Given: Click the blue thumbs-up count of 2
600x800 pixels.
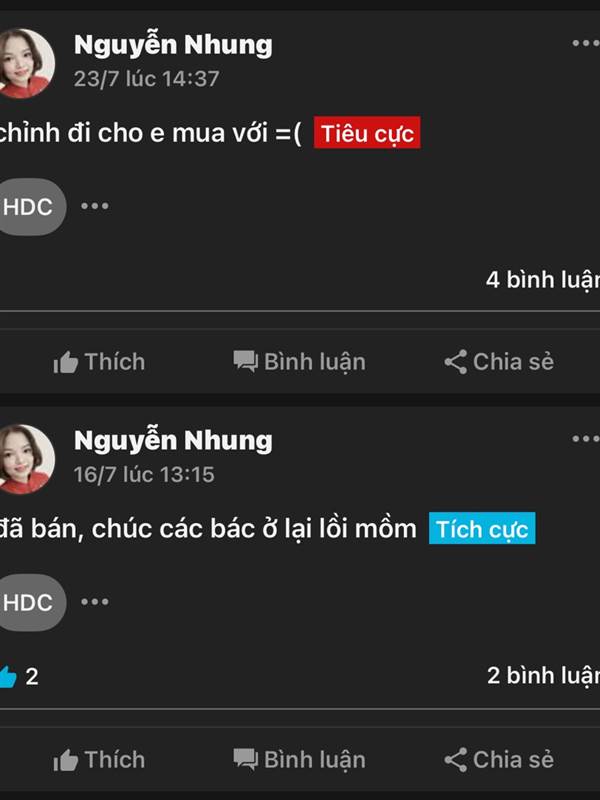Looking at the screenshot, I should coord(19,677).
